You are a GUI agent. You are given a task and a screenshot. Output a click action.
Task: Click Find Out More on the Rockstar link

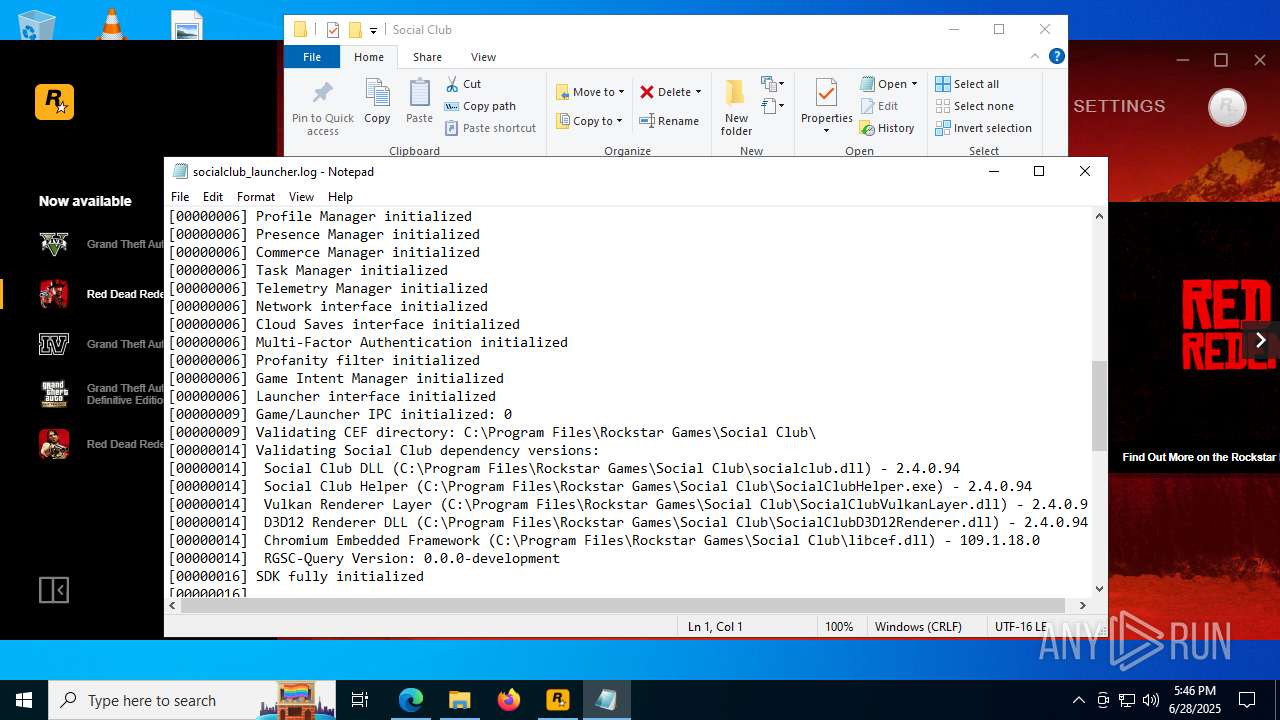(x=1199, y=457)
